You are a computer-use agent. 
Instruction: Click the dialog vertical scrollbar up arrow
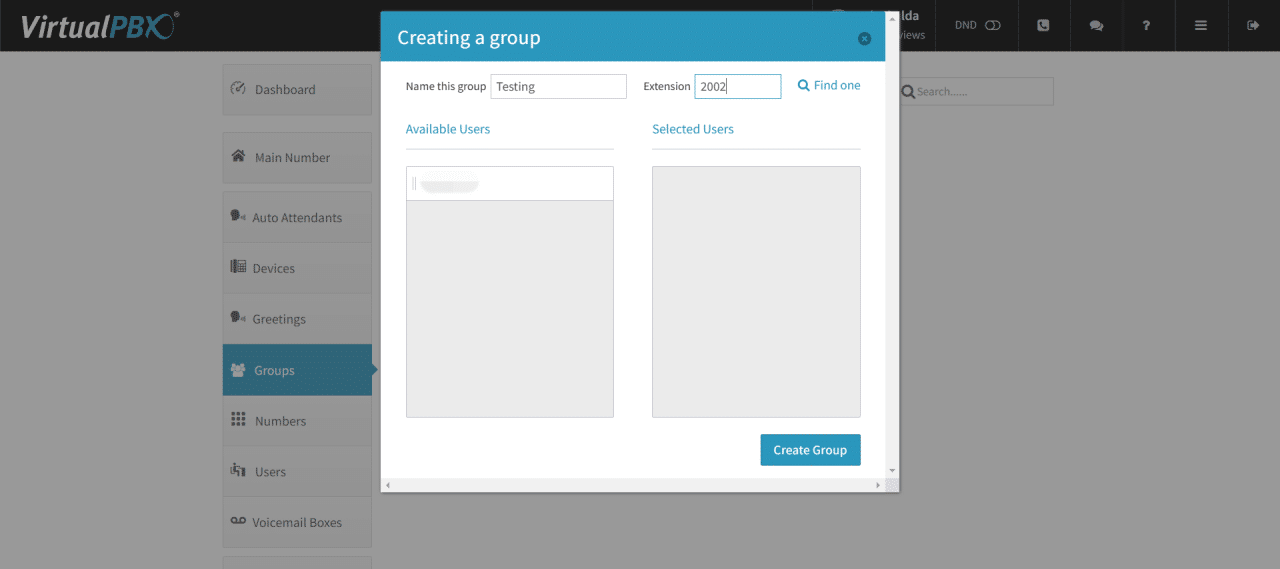point(892,17)
